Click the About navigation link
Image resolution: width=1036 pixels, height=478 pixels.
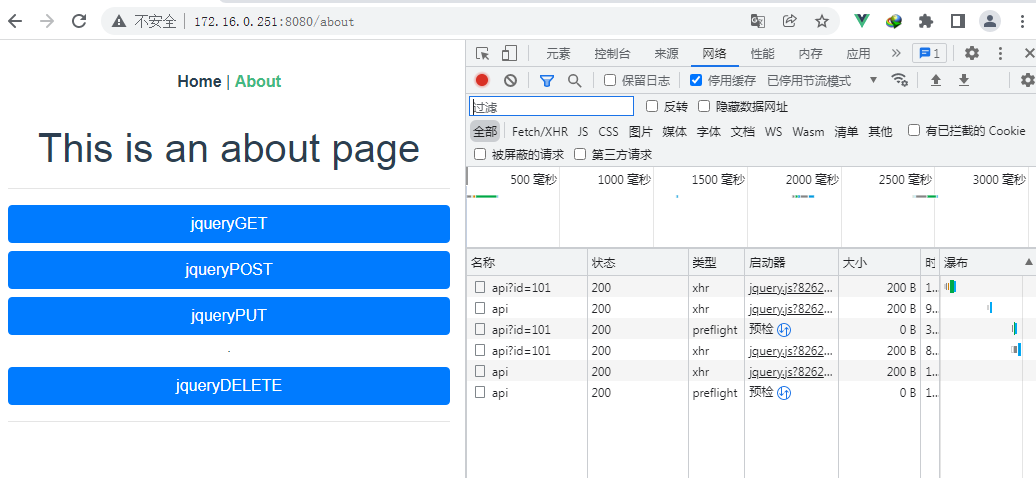[258, 81]
